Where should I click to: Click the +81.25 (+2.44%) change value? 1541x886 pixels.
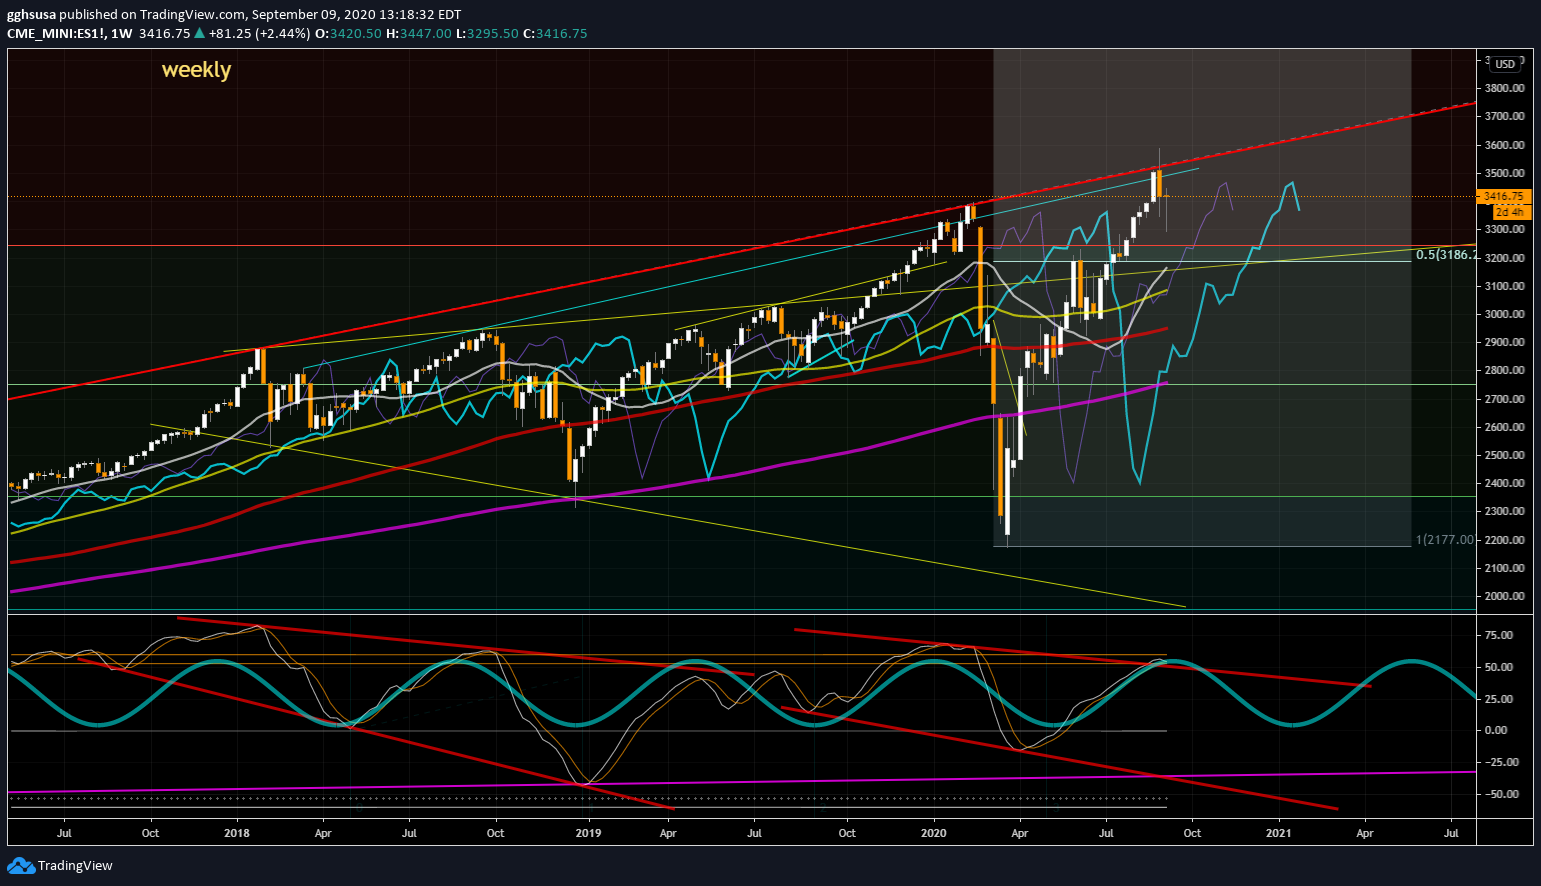pyautogui.click(x=260, y=33)
